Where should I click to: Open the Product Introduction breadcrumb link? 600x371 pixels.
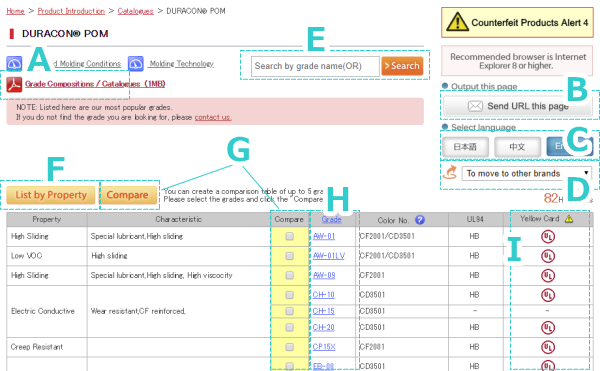point(71,11)
